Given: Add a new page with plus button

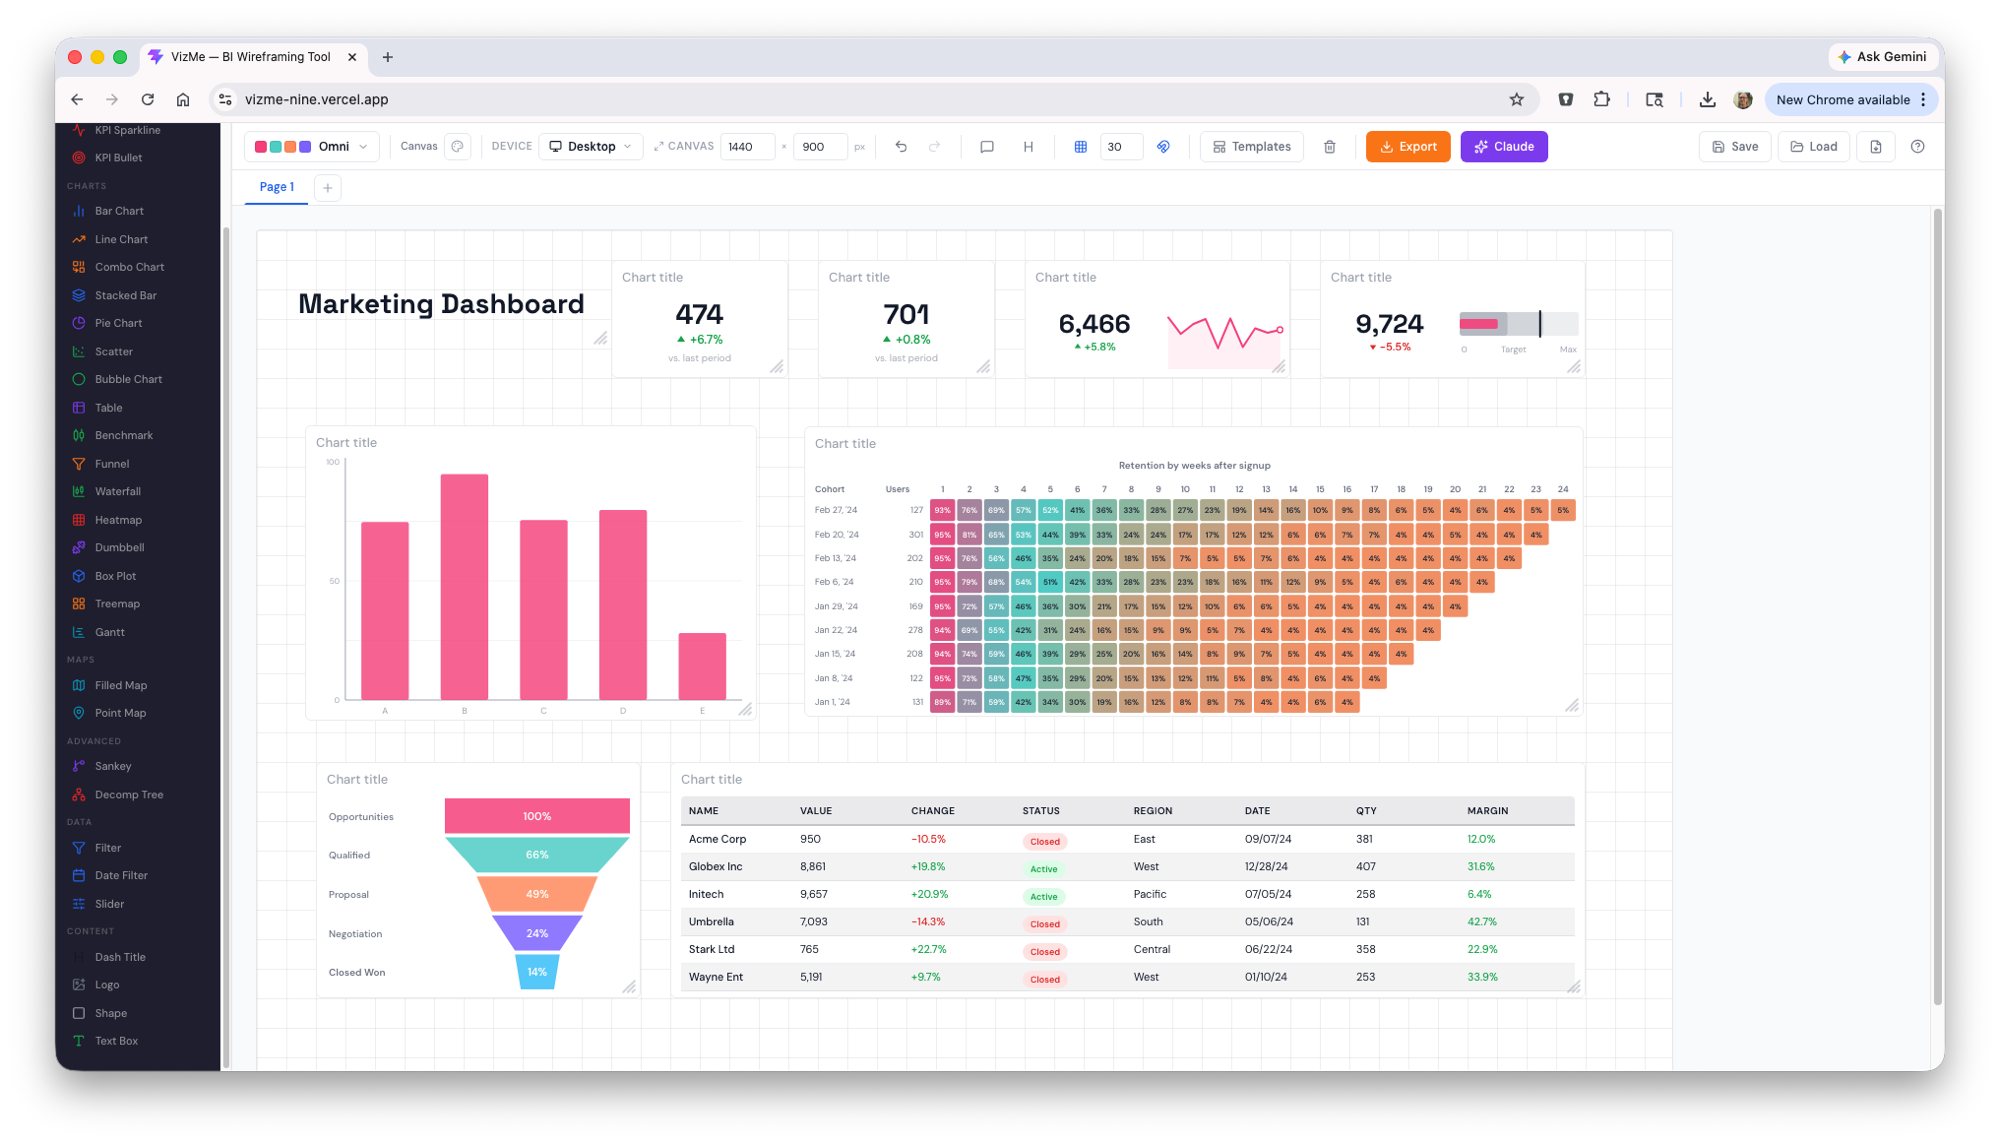Looking at the screenshot, I should pyautogui.click(x=327, y=188).
